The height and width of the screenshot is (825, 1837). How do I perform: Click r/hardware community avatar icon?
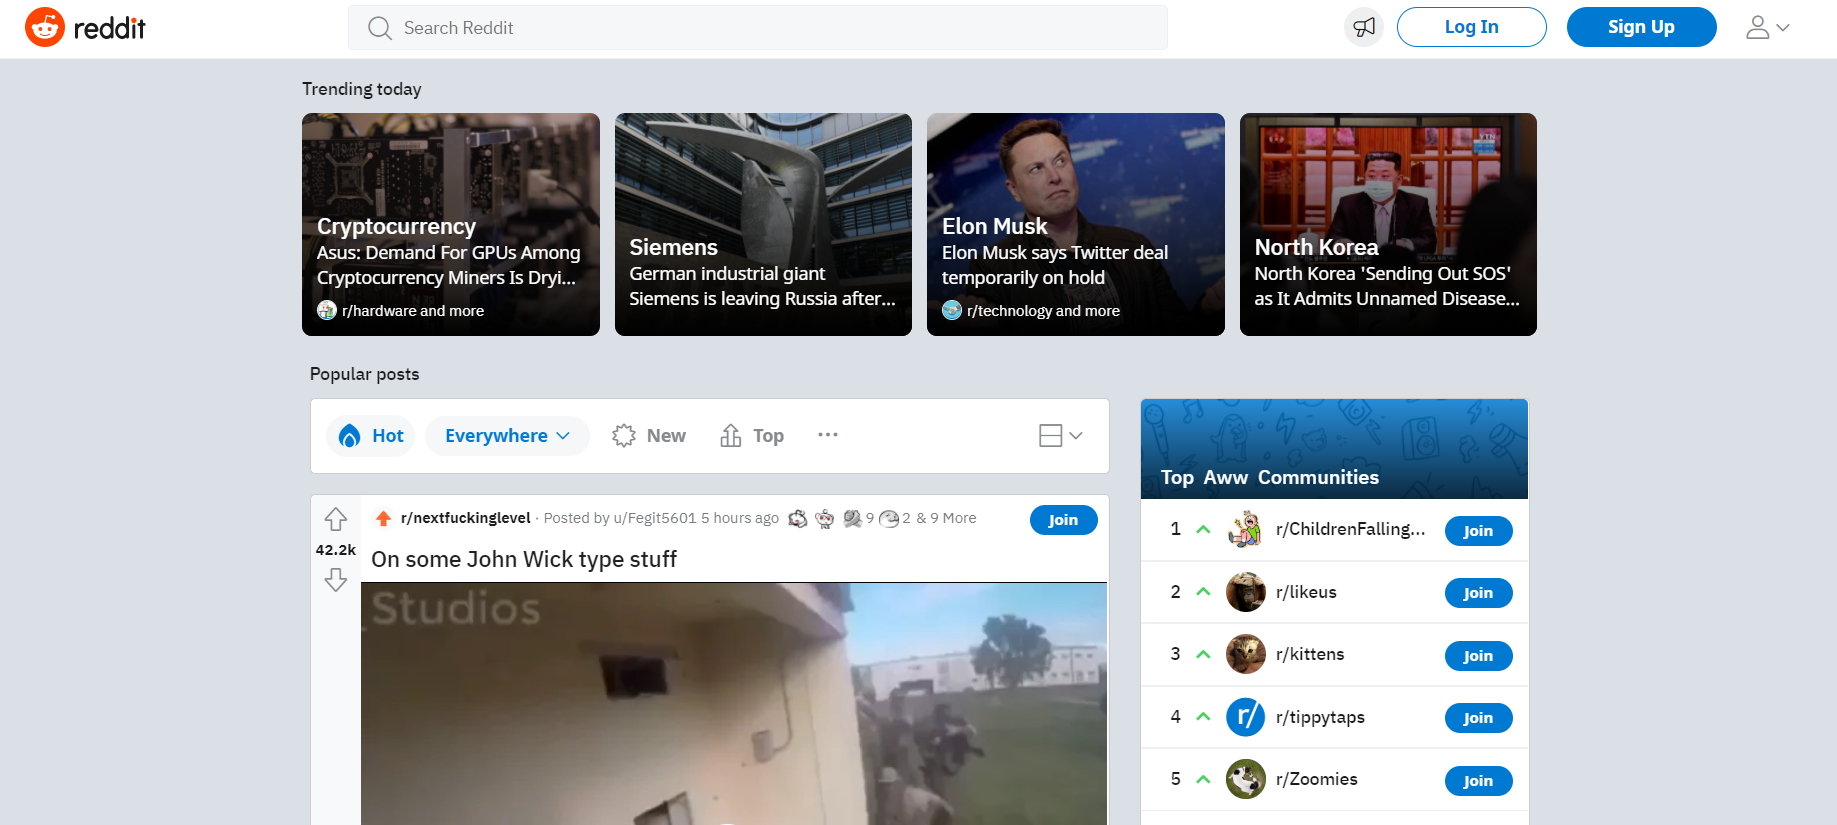tap(327, 311)
